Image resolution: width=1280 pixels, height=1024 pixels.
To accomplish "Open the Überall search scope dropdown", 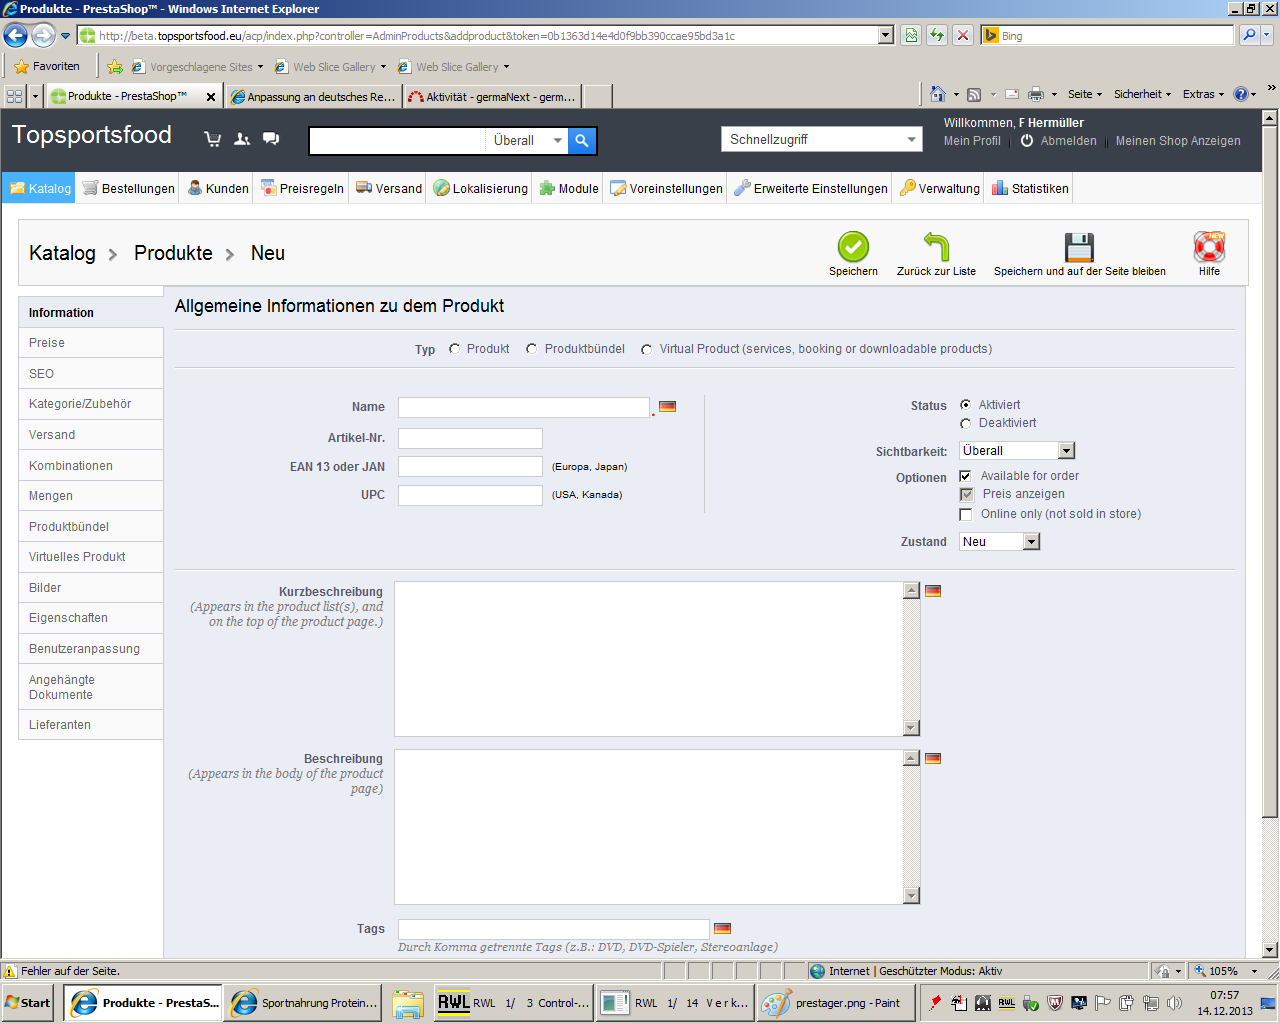I will [x=527, y=141].
